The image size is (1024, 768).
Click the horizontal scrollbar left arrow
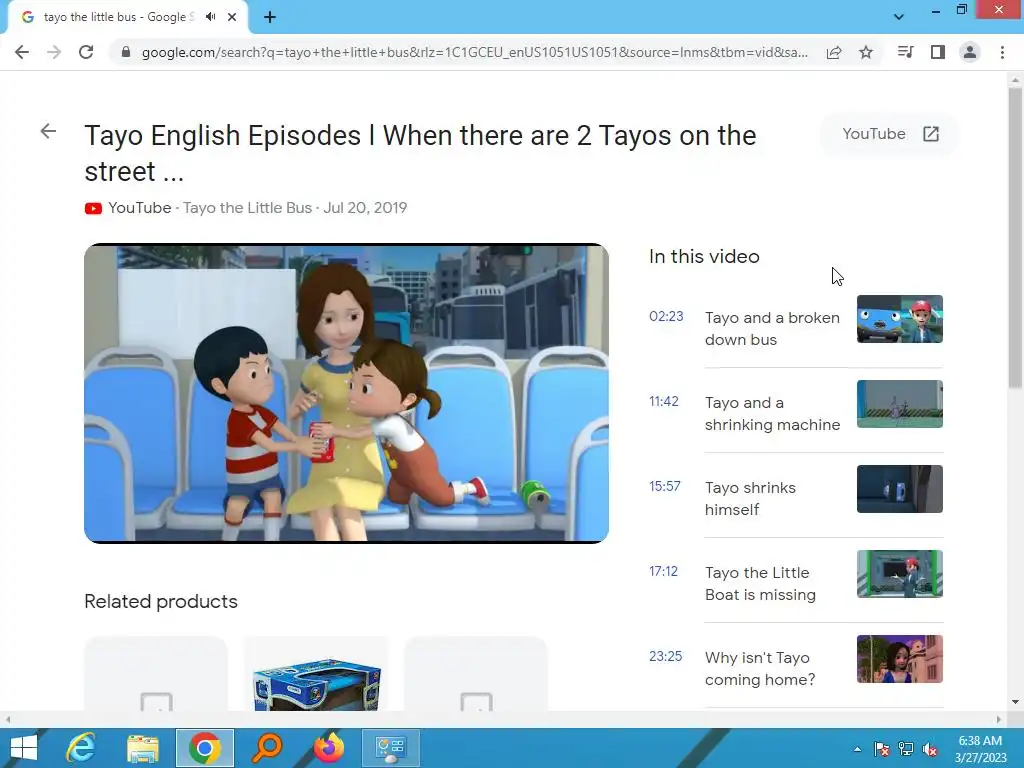pyautogui.click(x=8, y=719)
